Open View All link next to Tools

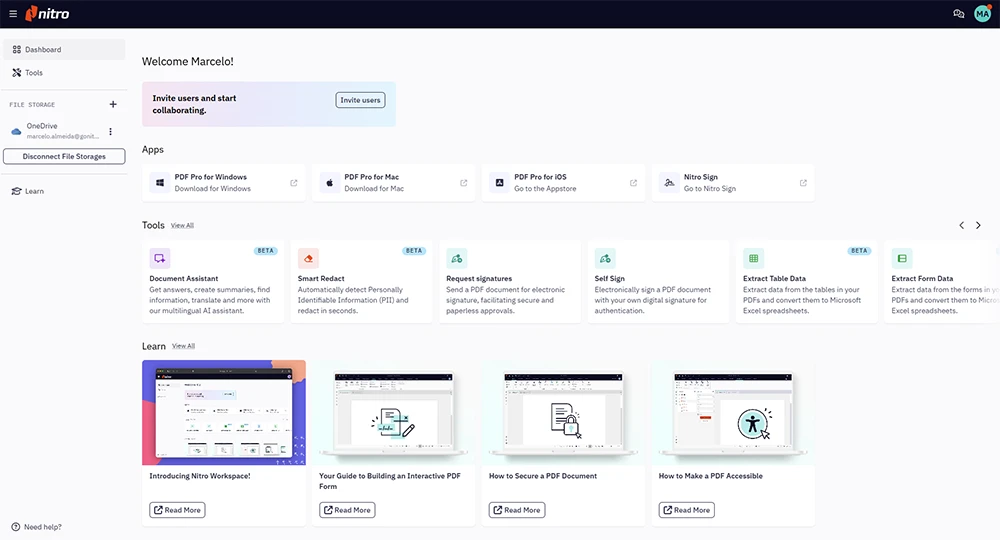[182, 226]
